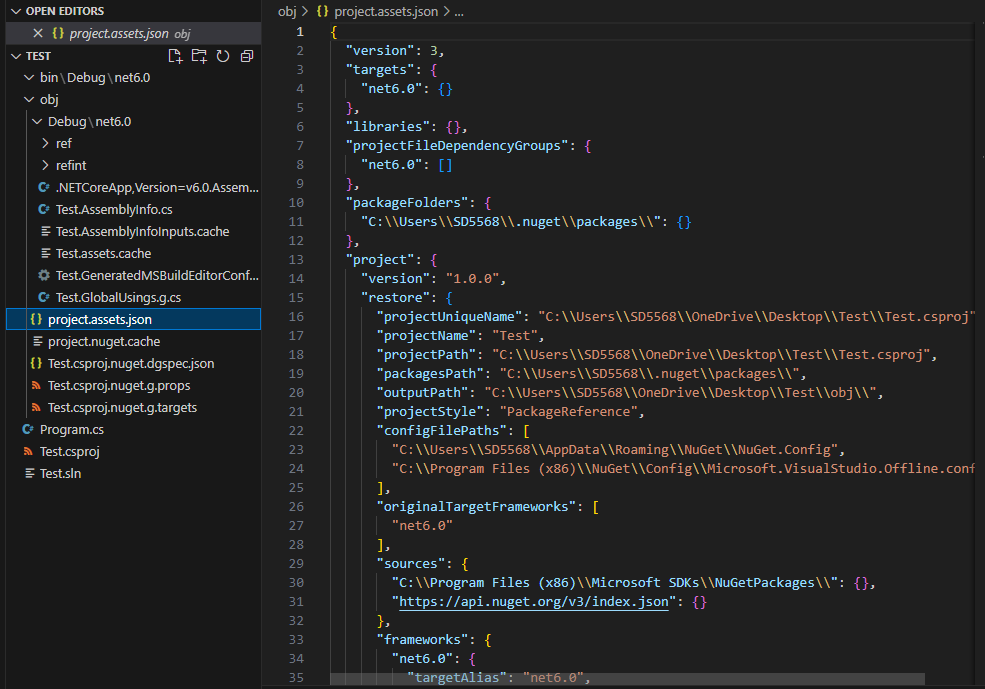Open Test.assets.cache file

point(133,253)
